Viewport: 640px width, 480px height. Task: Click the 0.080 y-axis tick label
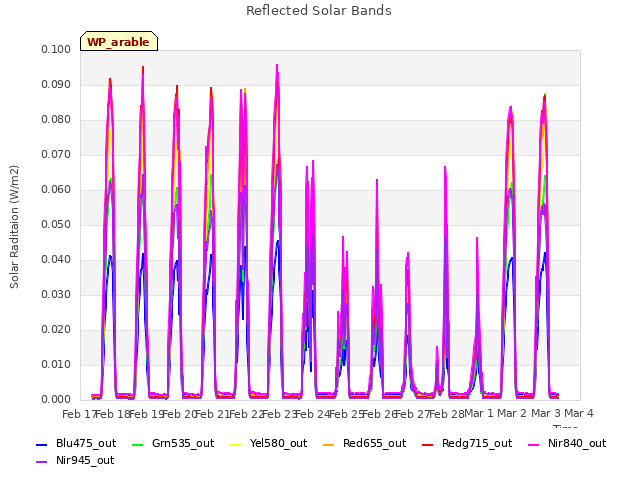(x=56, y=120)
